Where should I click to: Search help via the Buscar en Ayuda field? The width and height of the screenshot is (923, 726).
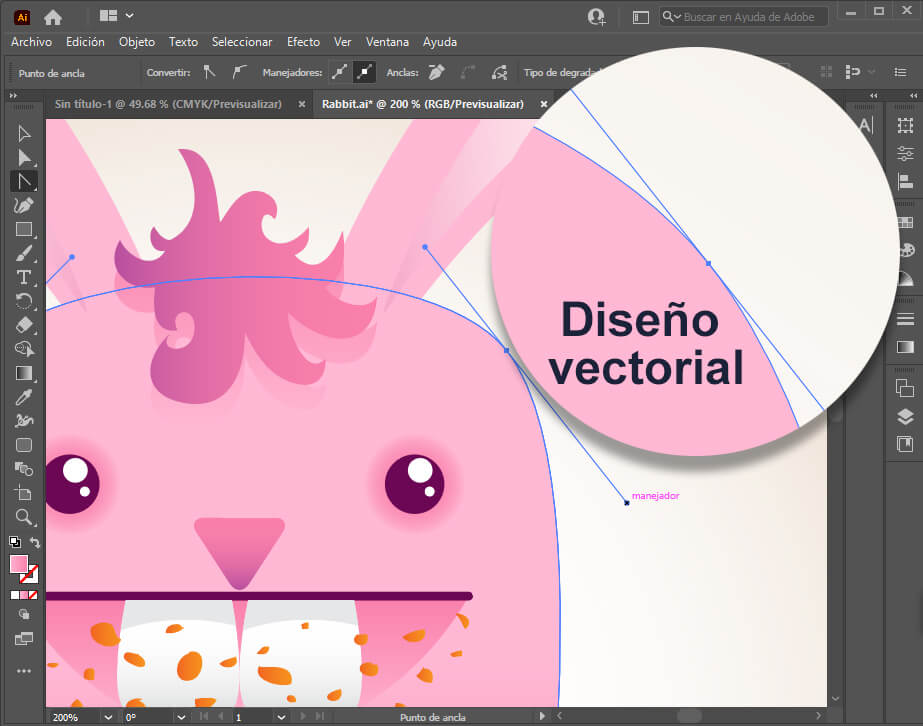point(745,16)
